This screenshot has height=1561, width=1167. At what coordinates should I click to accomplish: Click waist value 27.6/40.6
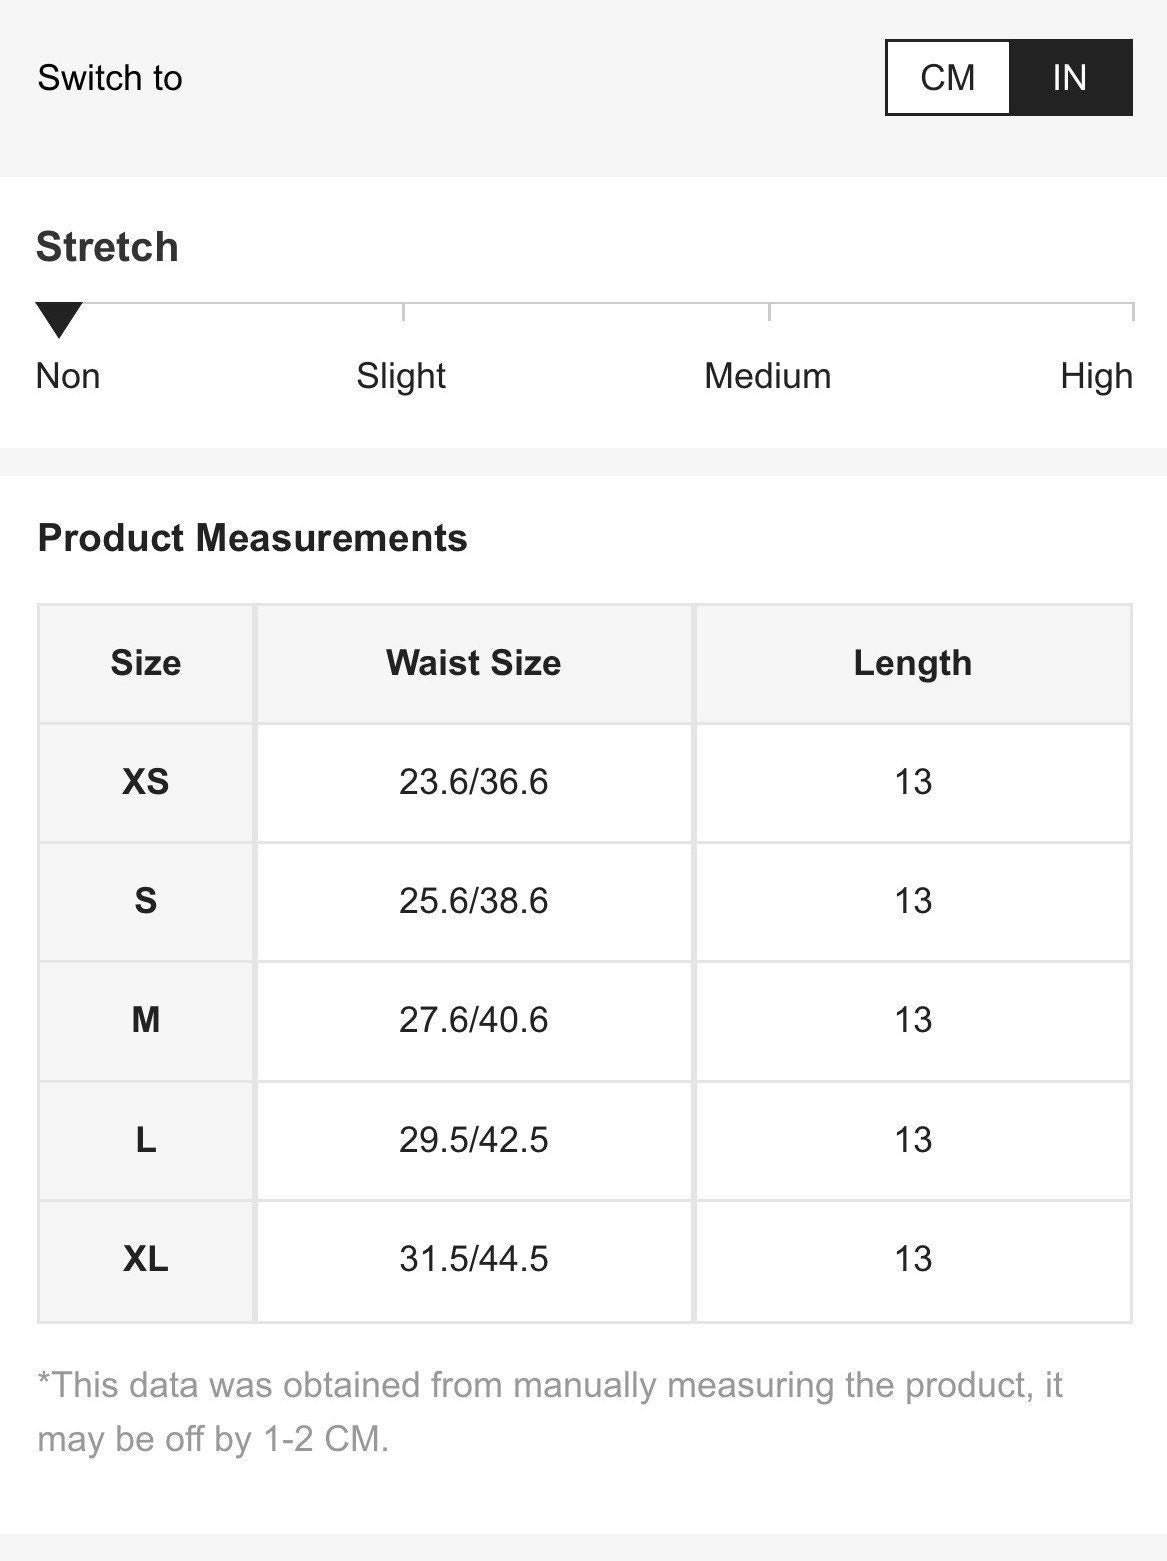pyautogui.click(x=474, y=1020)
